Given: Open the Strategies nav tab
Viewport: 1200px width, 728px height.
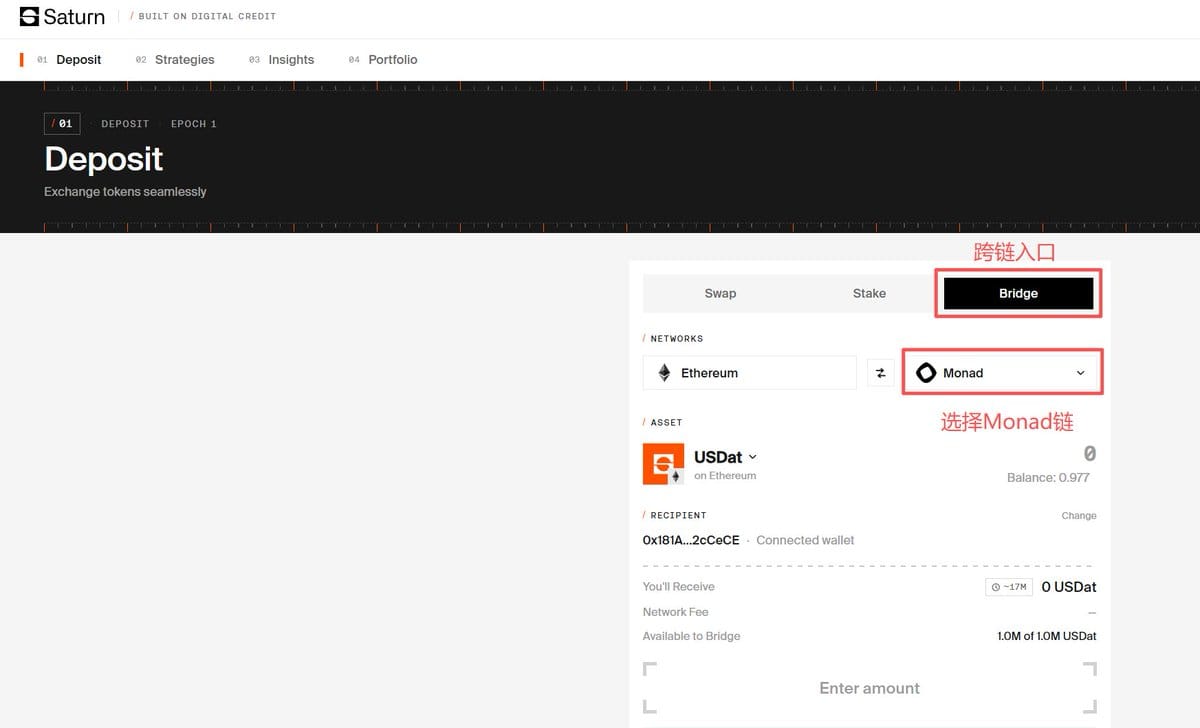Looking at the screenshot, I should (x=175, y=60).
